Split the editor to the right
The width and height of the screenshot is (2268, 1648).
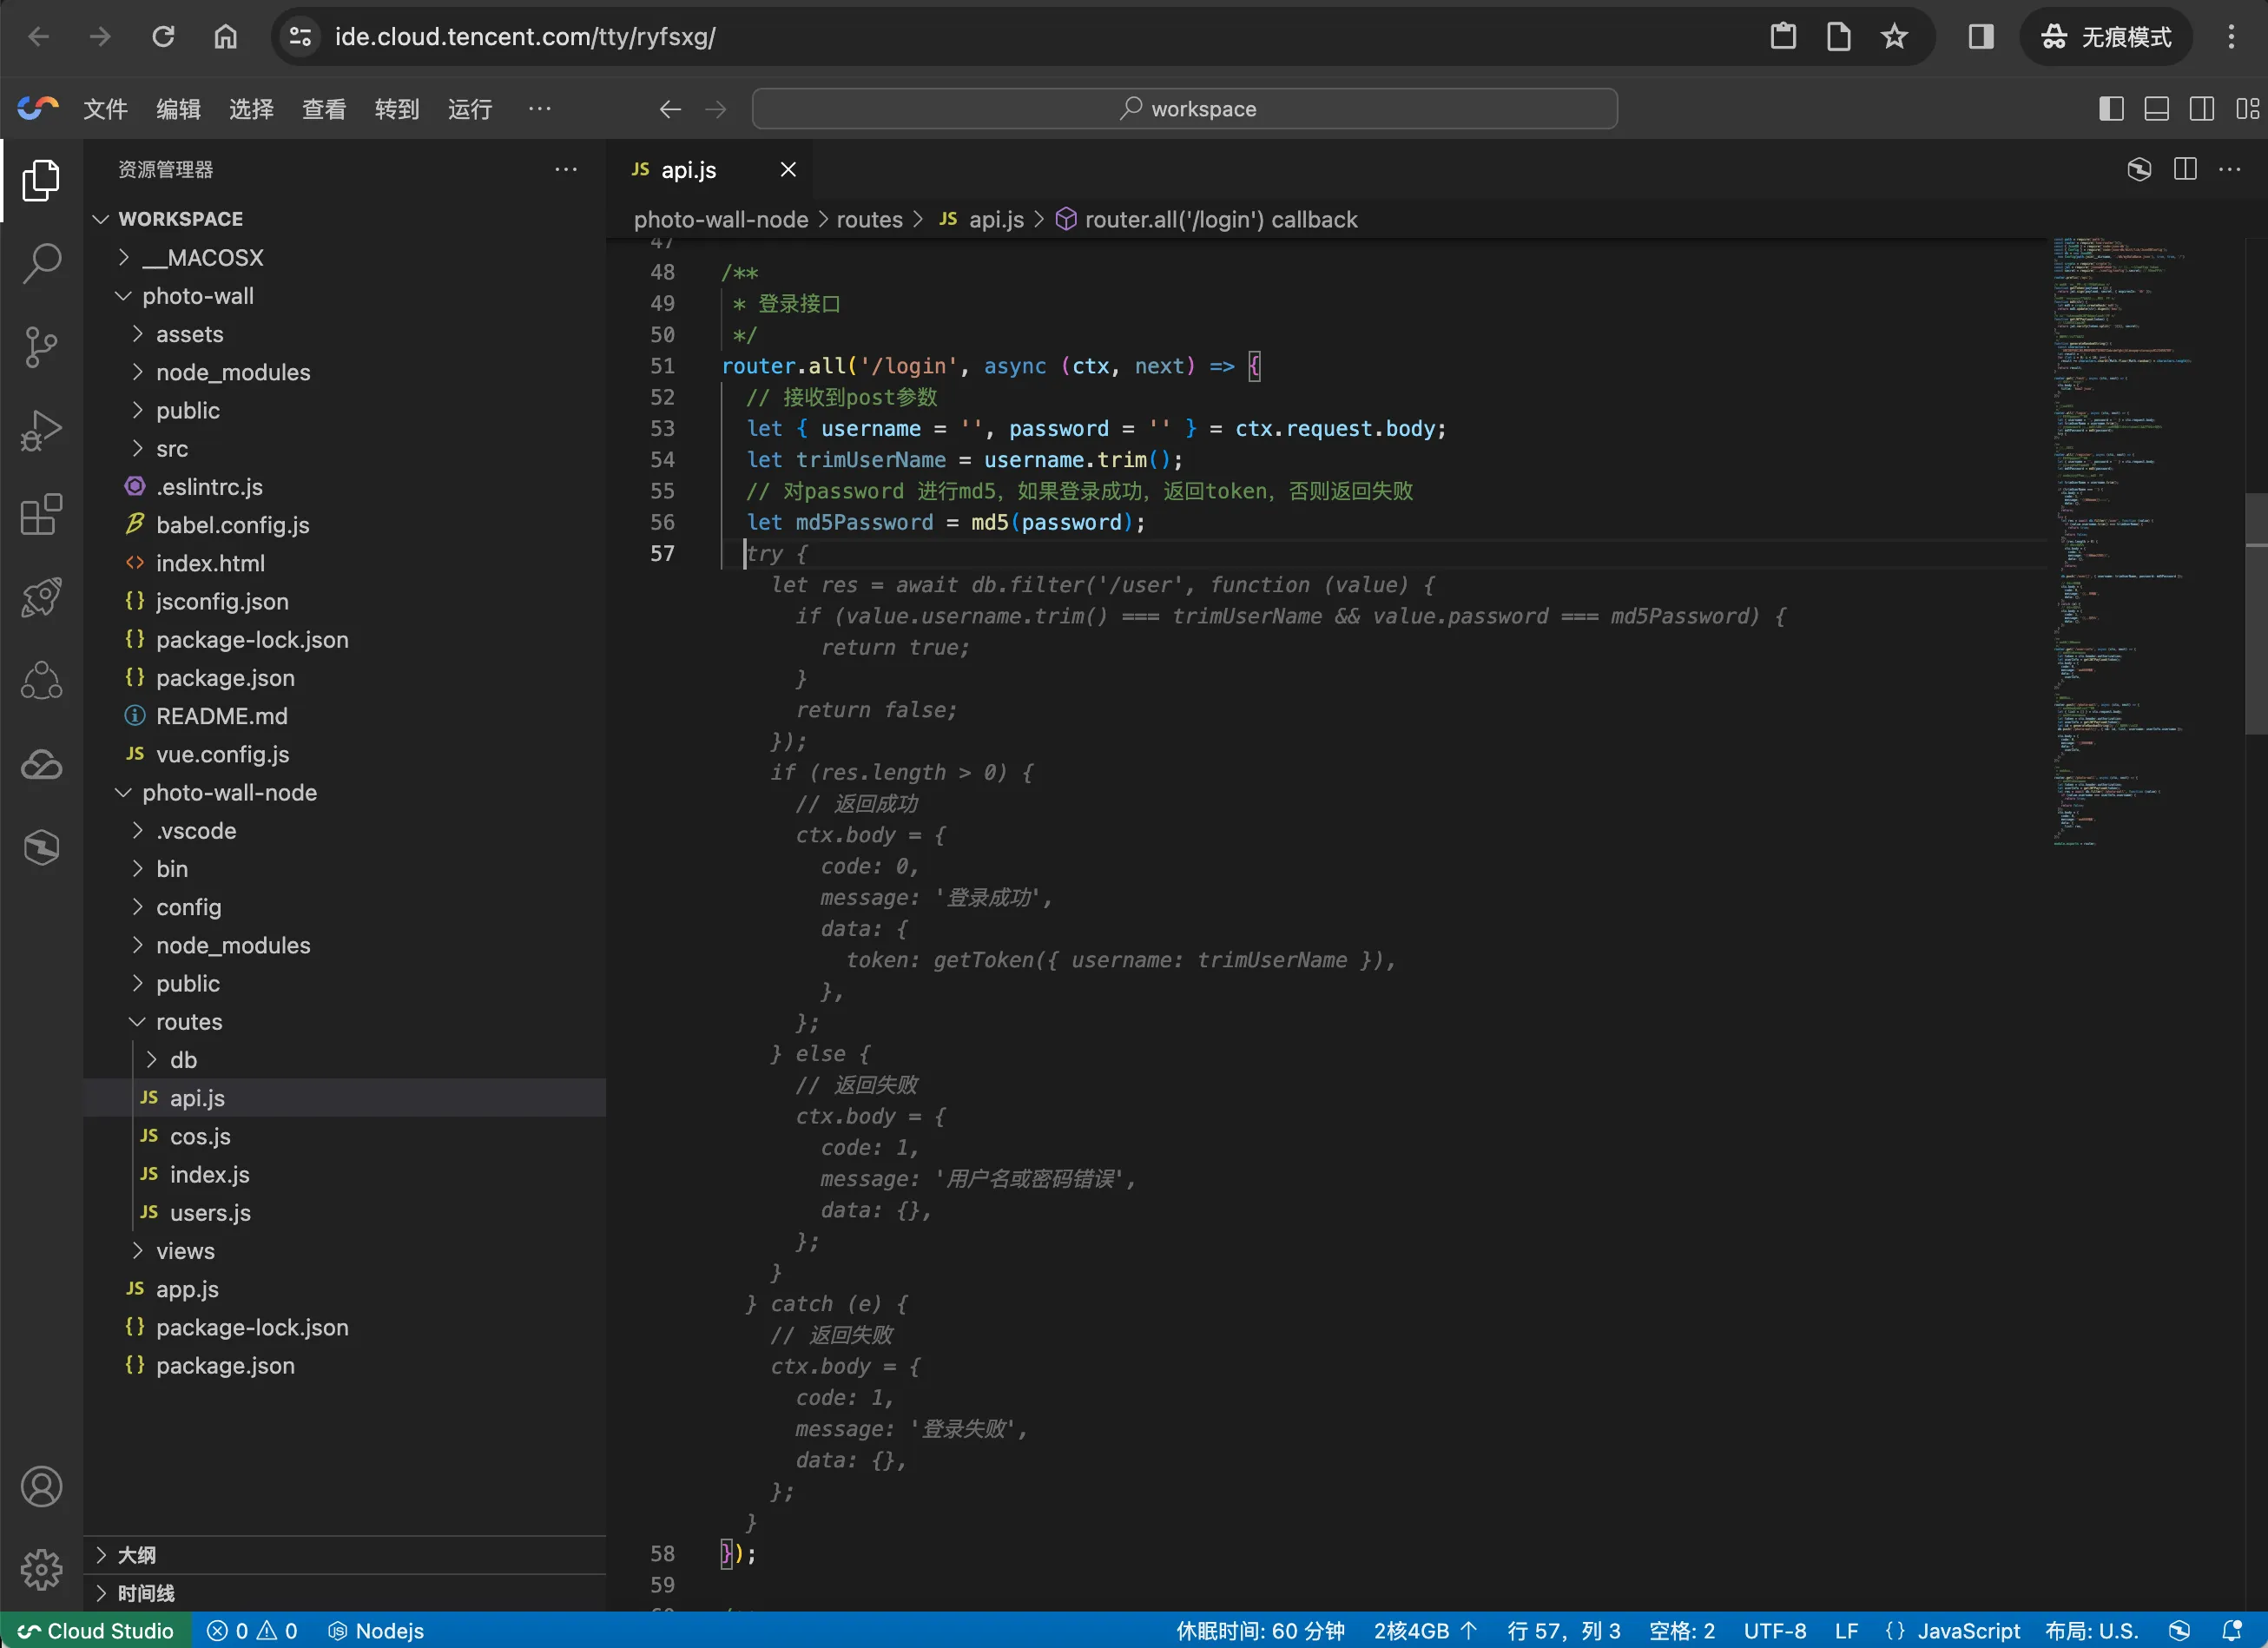[2185, 169]
